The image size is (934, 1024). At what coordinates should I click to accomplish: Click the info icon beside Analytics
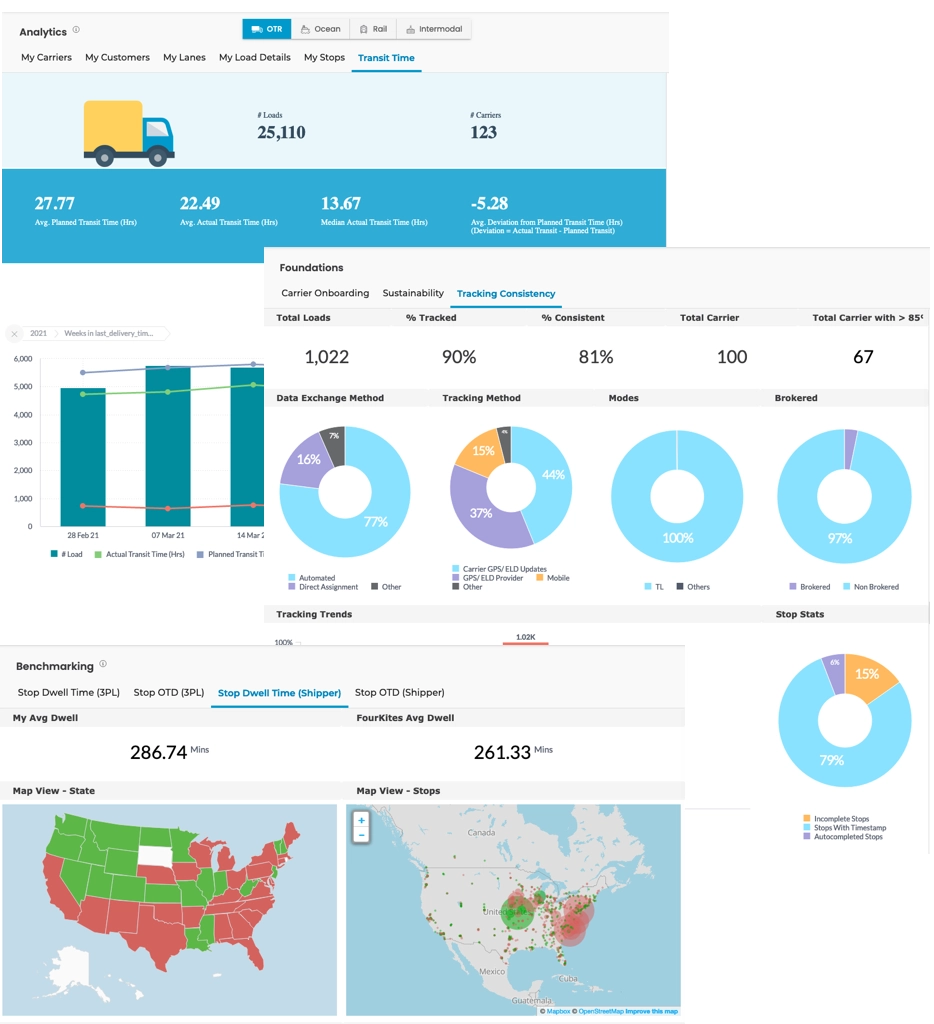tap(76, 30)
